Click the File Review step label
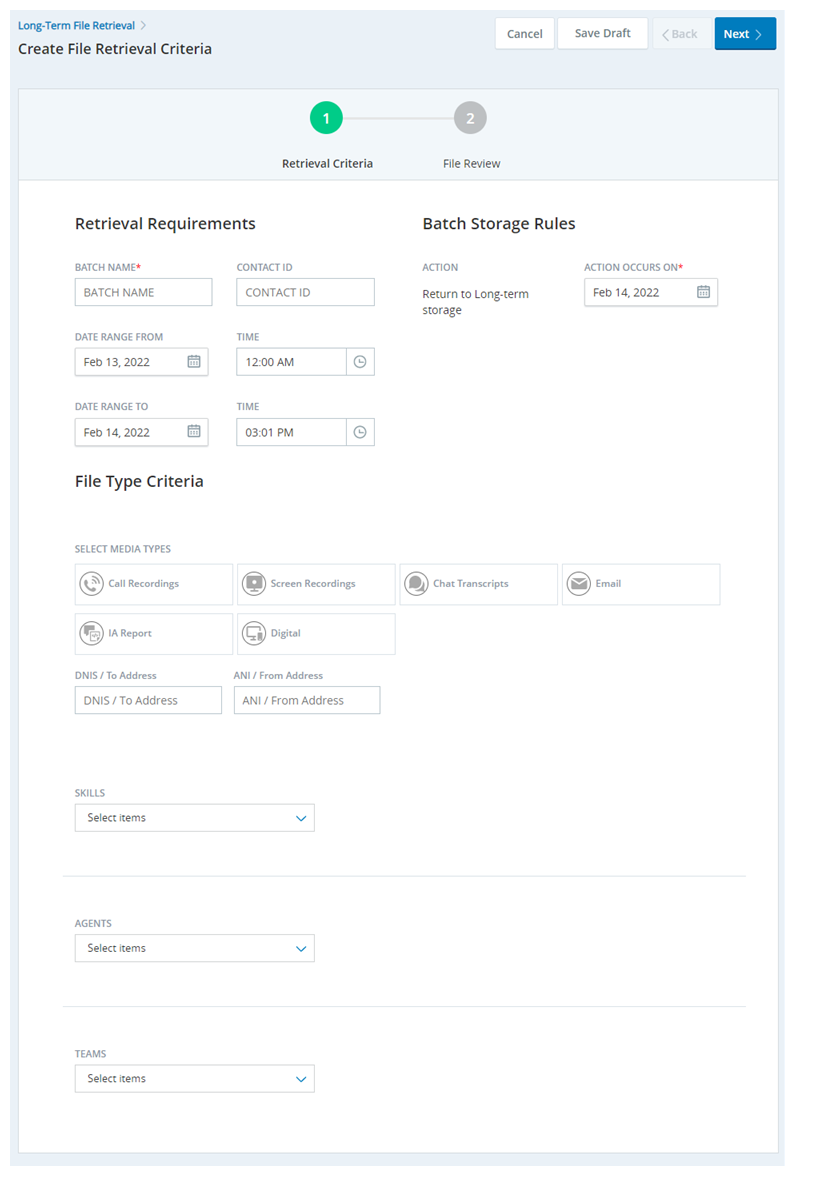815x1195 pixels. click(471, 164)
